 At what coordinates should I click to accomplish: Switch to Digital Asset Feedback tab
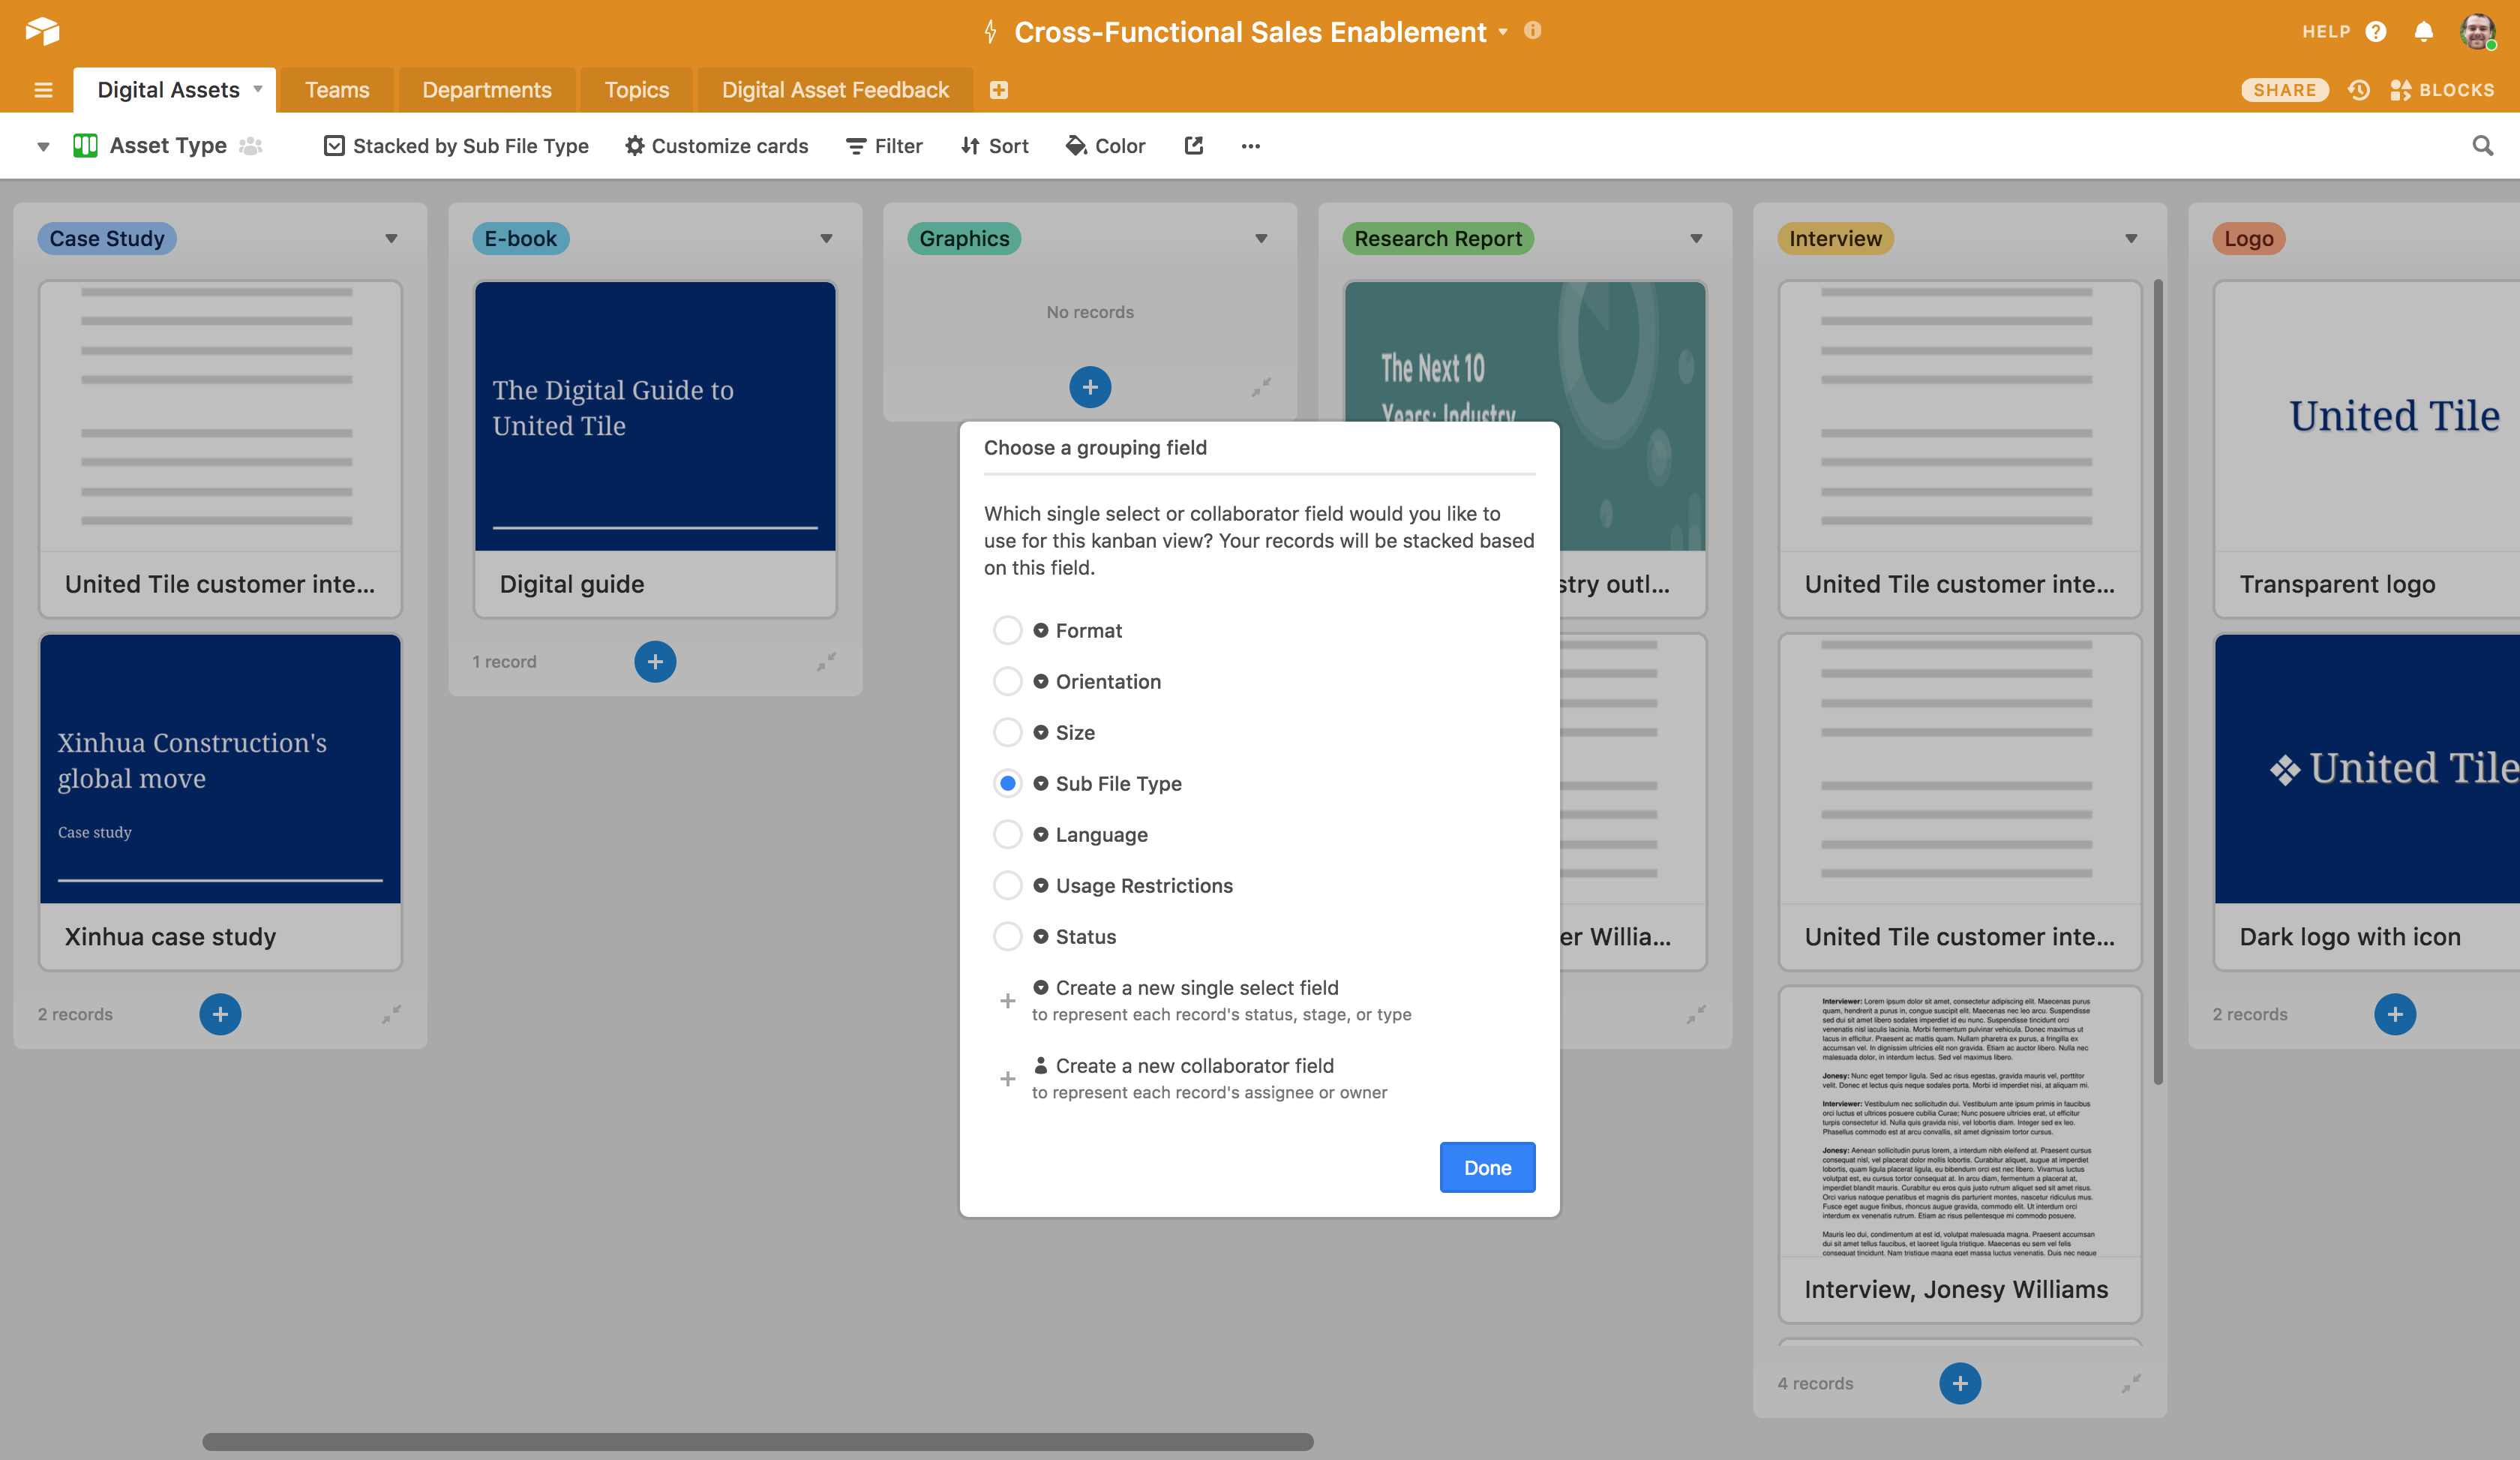(x=835, y=90)
